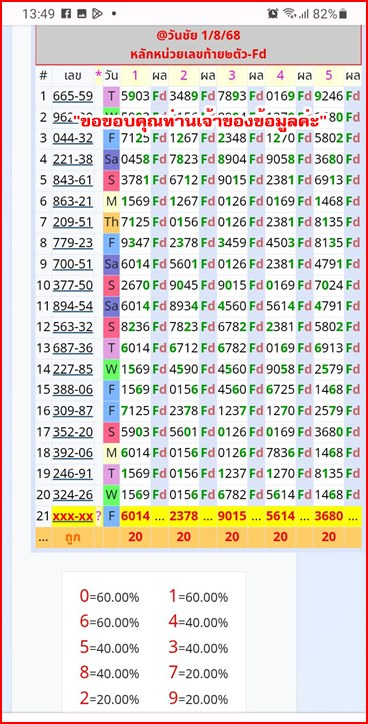Image resolution: width=368 pixels, height=724 pixels.
Task: Click the @วันชัย 1/8/68 table title
Action: click(199, 36)
